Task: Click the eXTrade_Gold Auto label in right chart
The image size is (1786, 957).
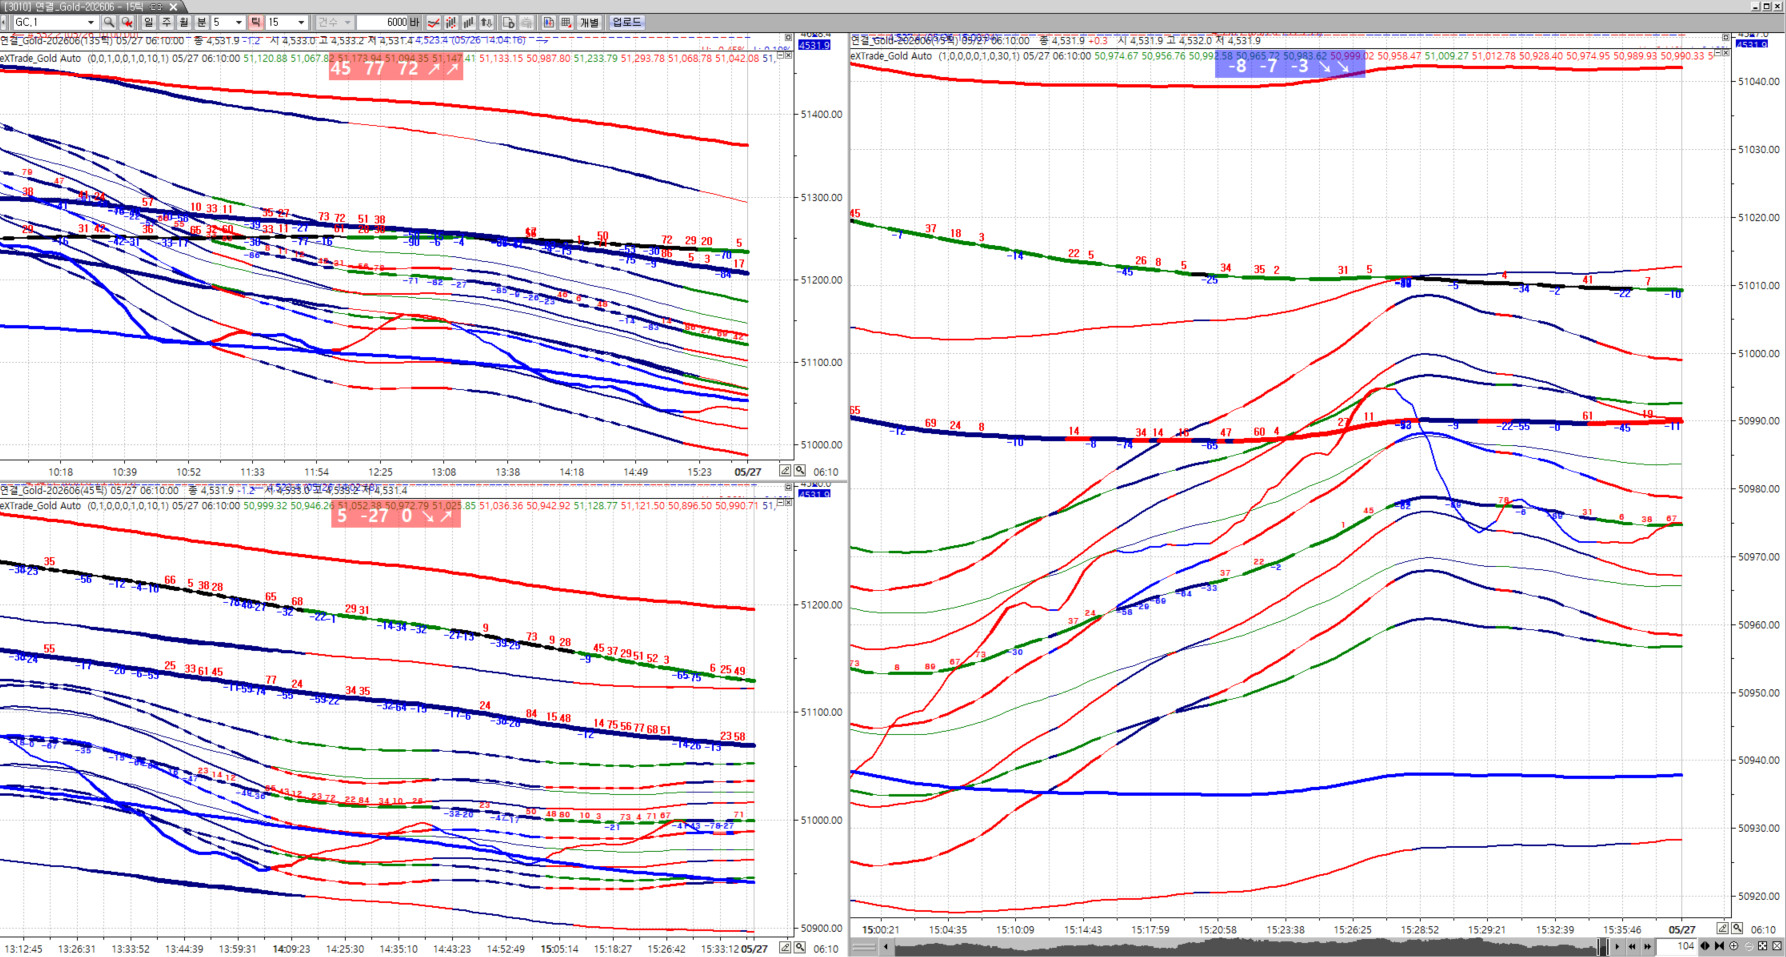Action: pos(891,56)
